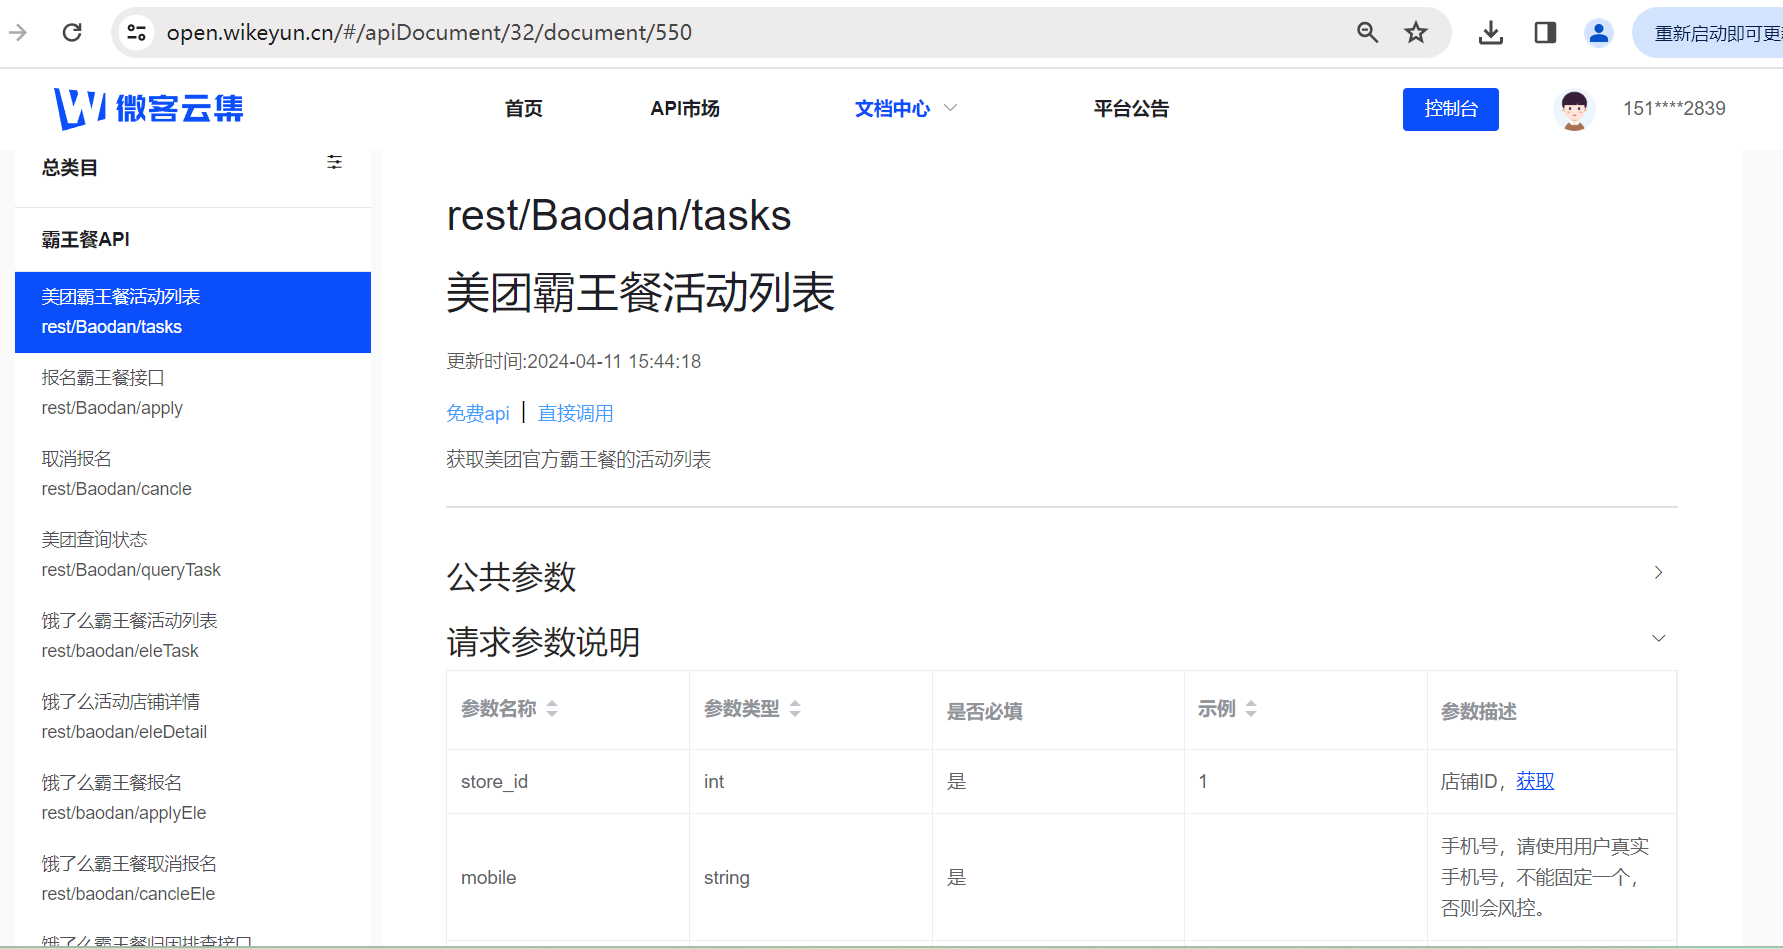Screen dimensions: 1783x949
Task: Sort by 参数名称 column
Action: [551, 709]
